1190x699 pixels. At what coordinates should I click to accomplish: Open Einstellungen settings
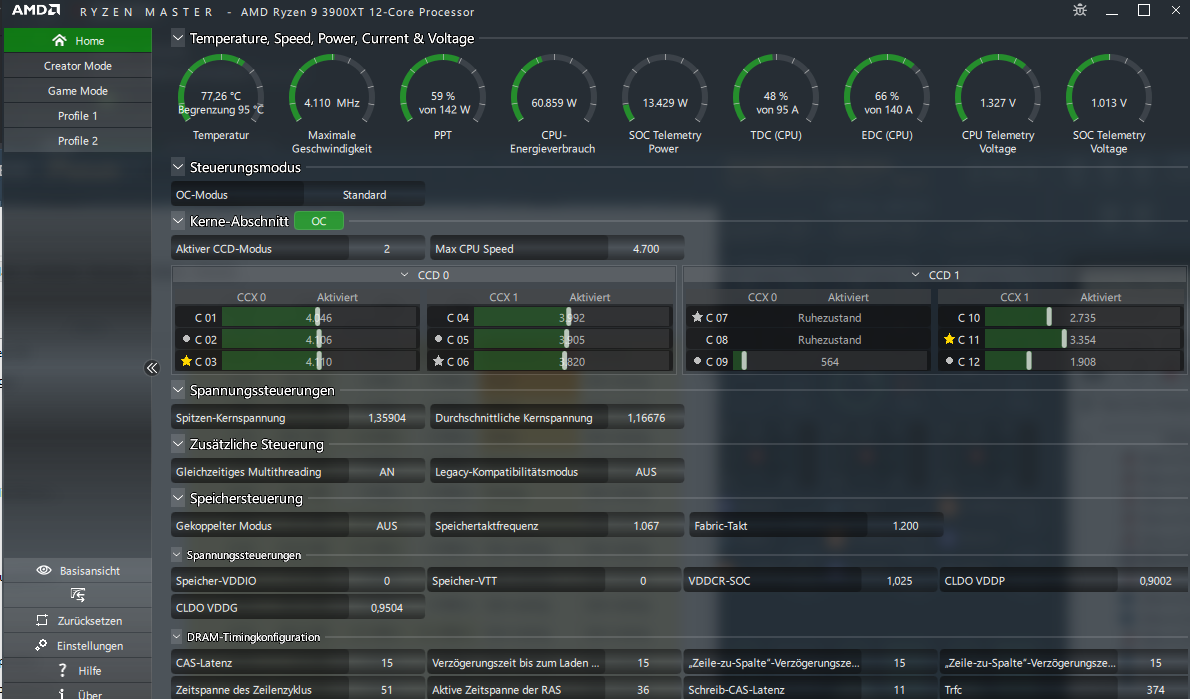[x=77, y=645]
